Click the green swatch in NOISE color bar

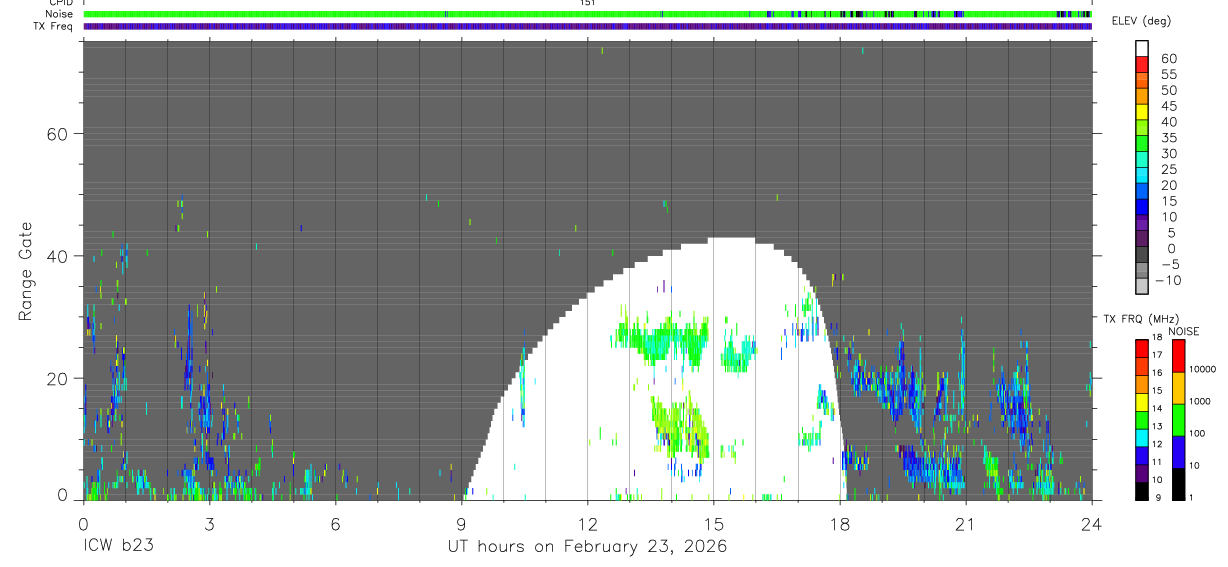point(1178,419)
